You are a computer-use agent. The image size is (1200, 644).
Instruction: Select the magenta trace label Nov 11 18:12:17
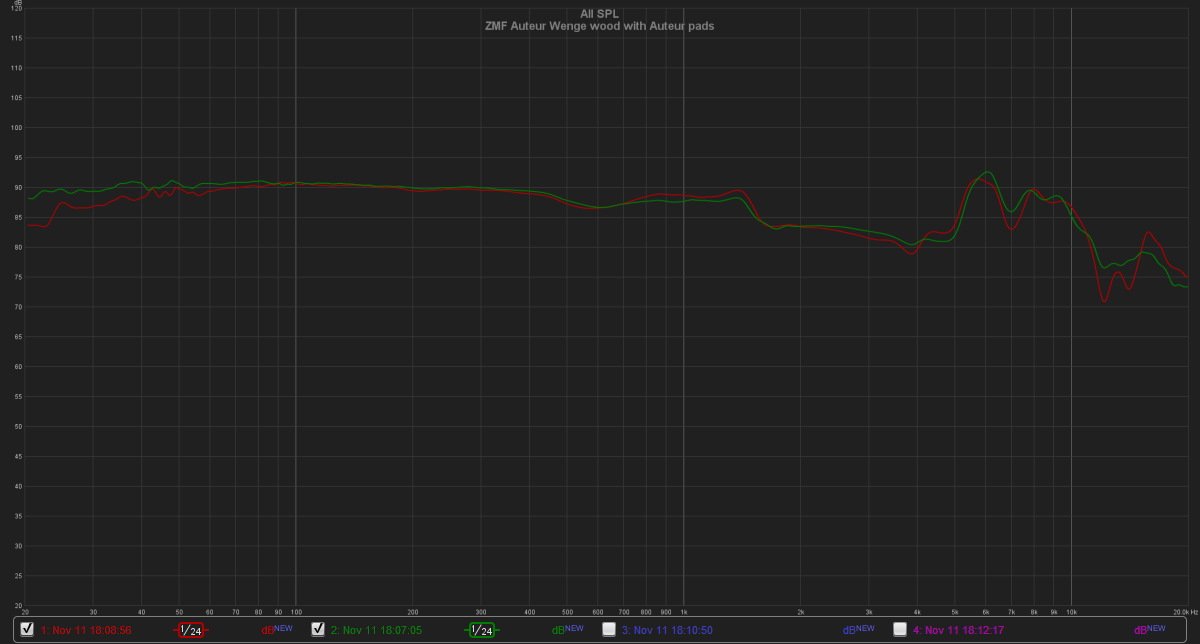958,630
